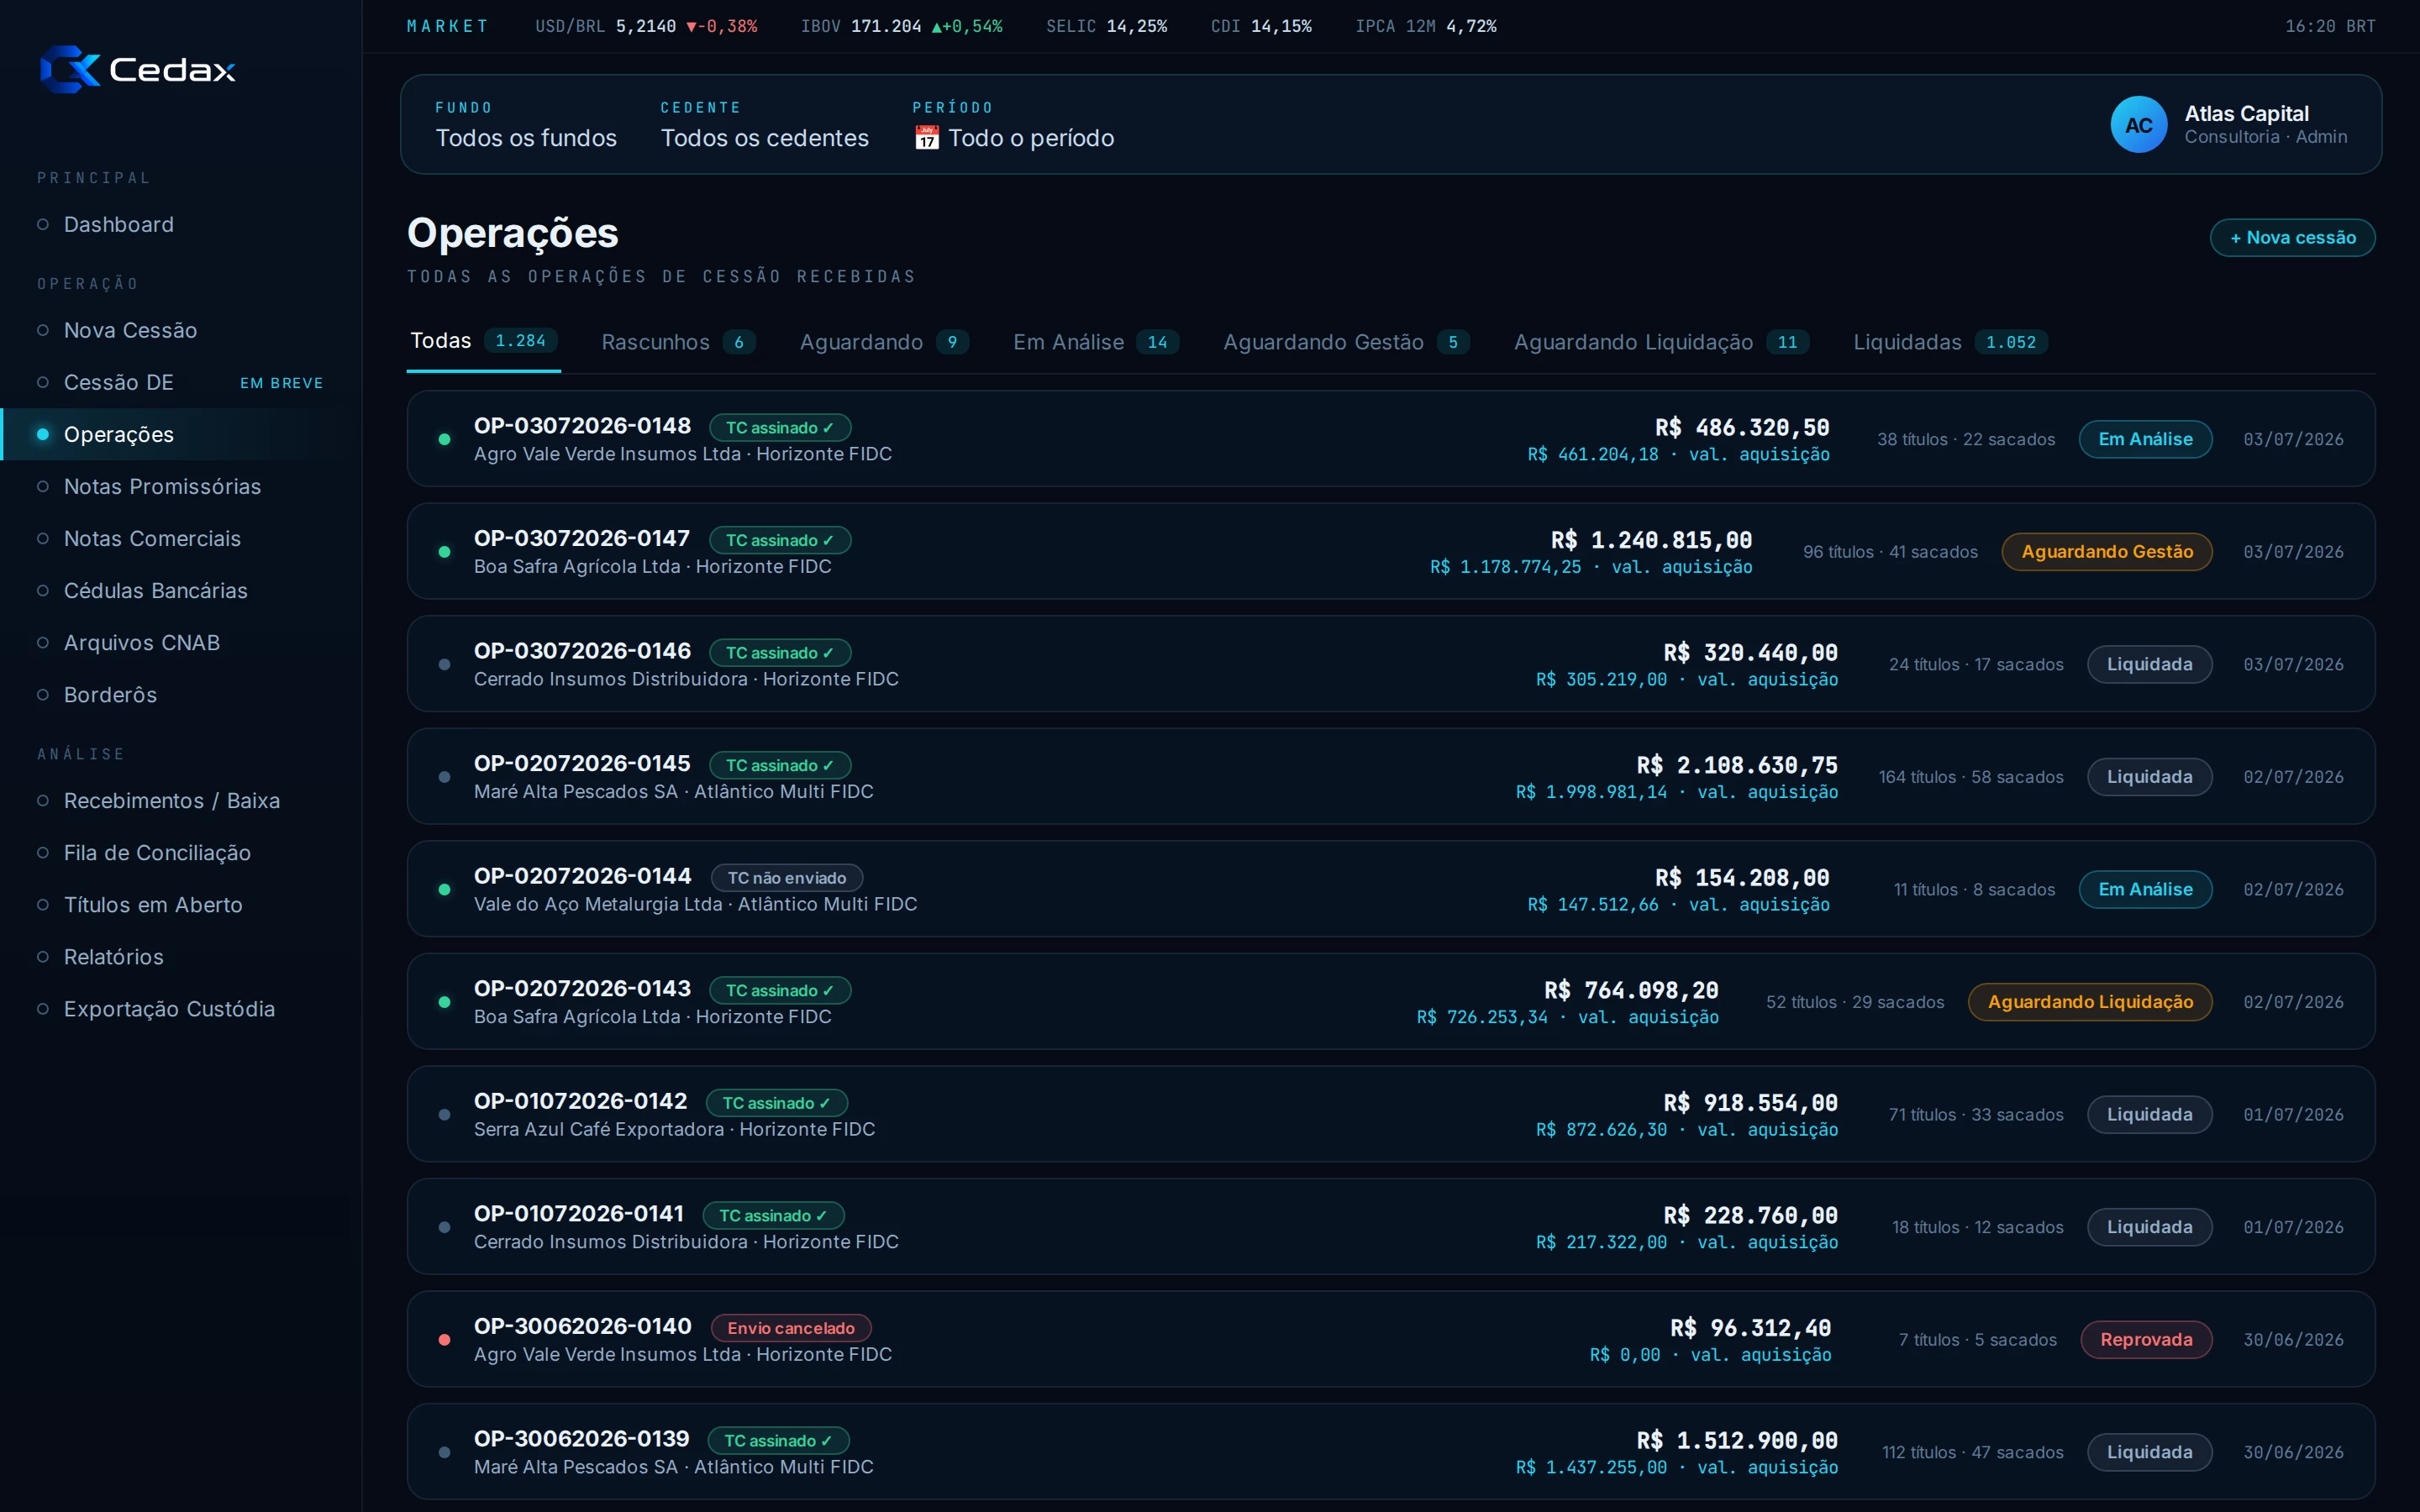Open operation OP-03072026-0147
Image resolution: width=2420 pixels, height=1512 pixels.
click(1390, 551)
